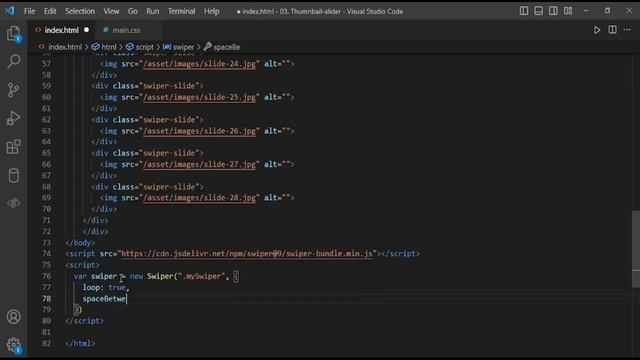Select index.html in the breadcrumb
640x360 pixels.
click(65, 47)
